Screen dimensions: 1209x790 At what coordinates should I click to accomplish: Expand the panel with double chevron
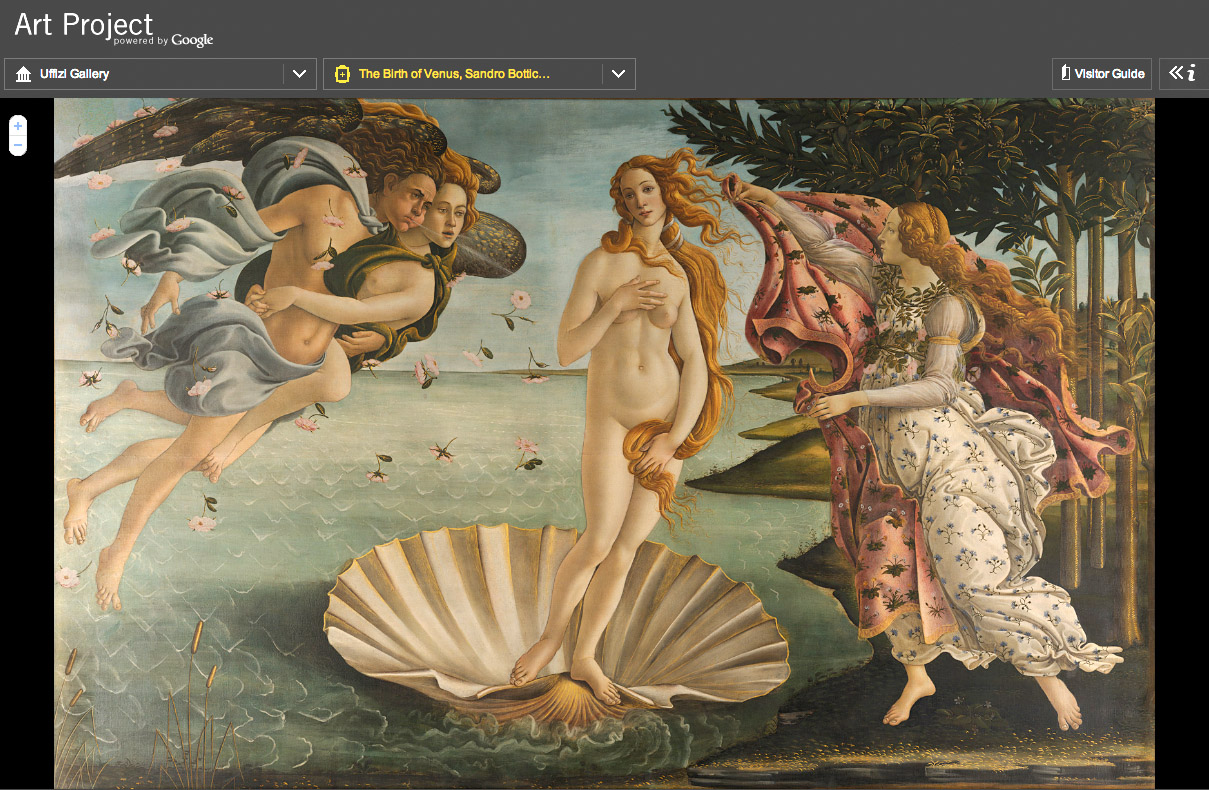[1176, 73]
